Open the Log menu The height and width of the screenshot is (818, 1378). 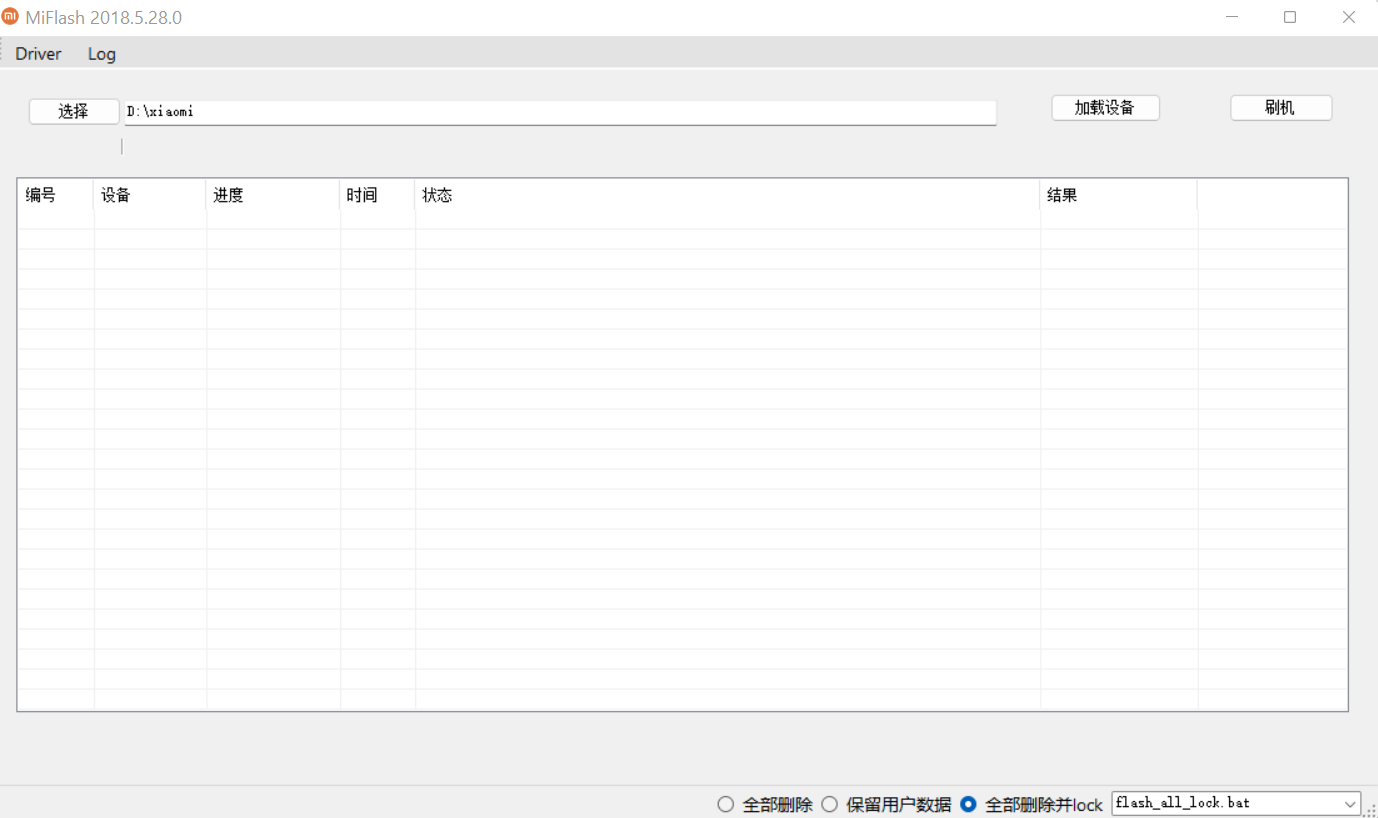[102, 54]
